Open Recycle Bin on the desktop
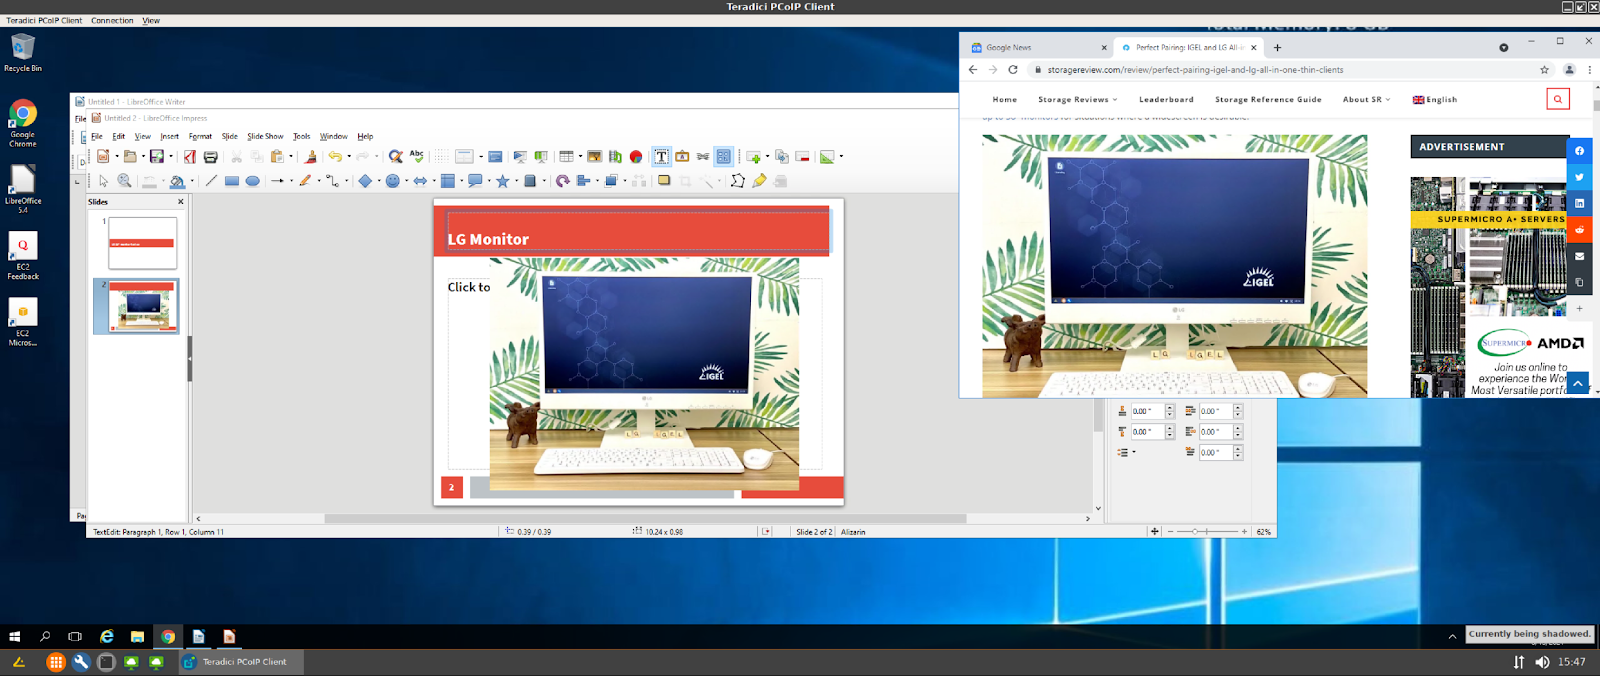 point(22,53)
